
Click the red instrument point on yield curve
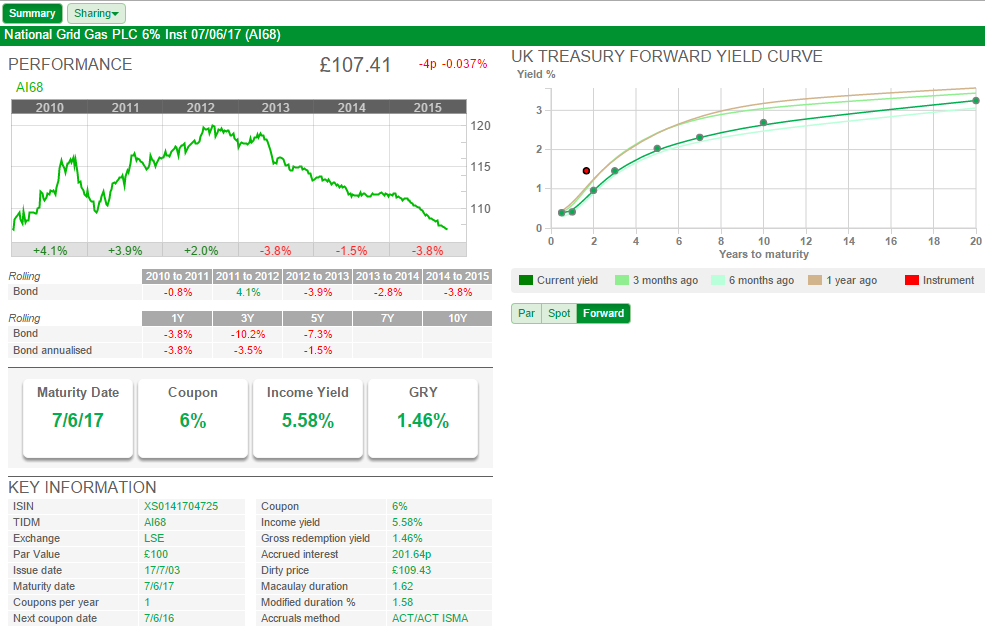pyautogui.click(x=586, y=171)
